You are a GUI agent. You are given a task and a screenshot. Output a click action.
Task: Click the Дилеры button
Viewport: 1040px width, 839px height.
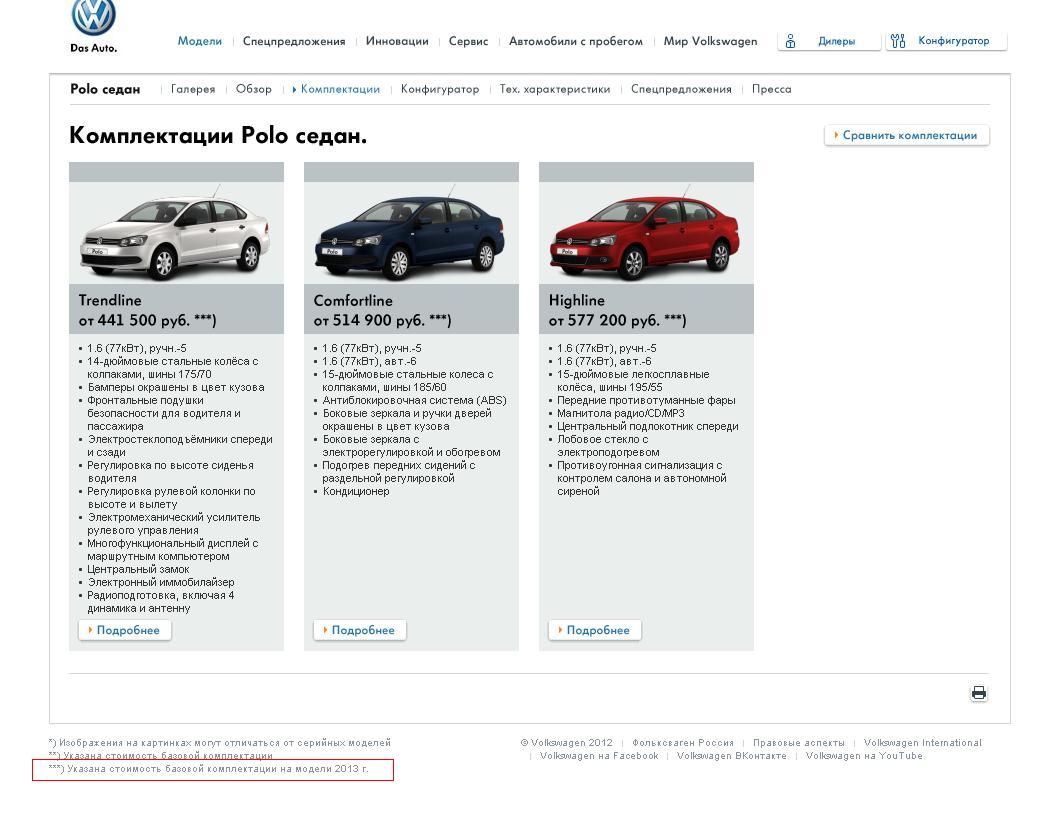pos(829,41)
